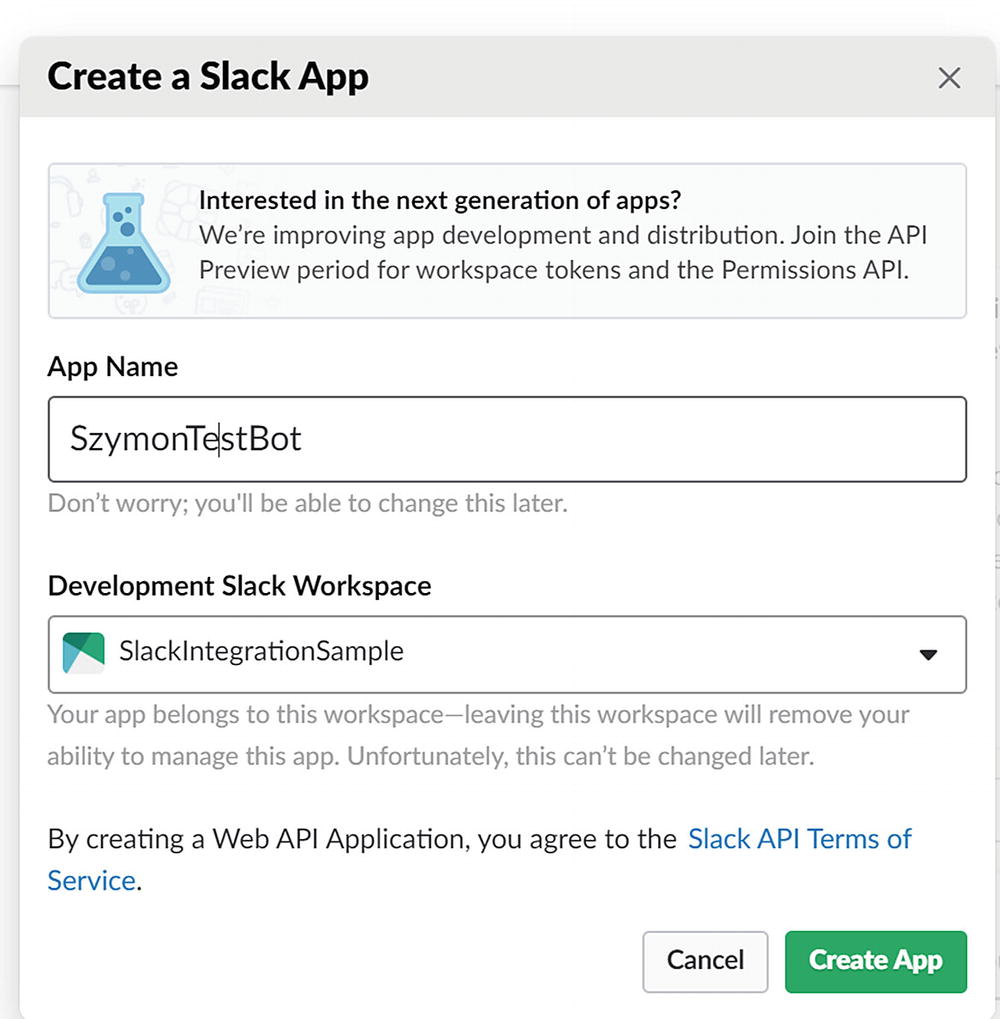The image size is (1000, 1019).
Task: Click the green Create App button
Action: [x=875, y=961]
